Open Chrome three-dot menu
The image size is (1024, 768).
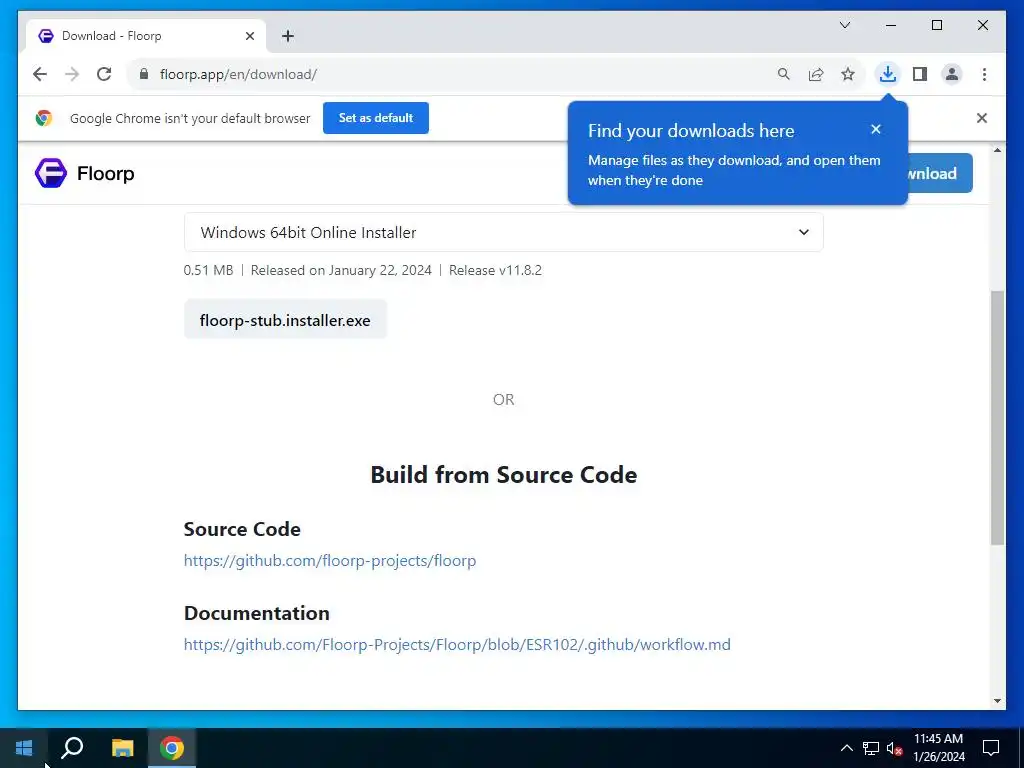984,74
